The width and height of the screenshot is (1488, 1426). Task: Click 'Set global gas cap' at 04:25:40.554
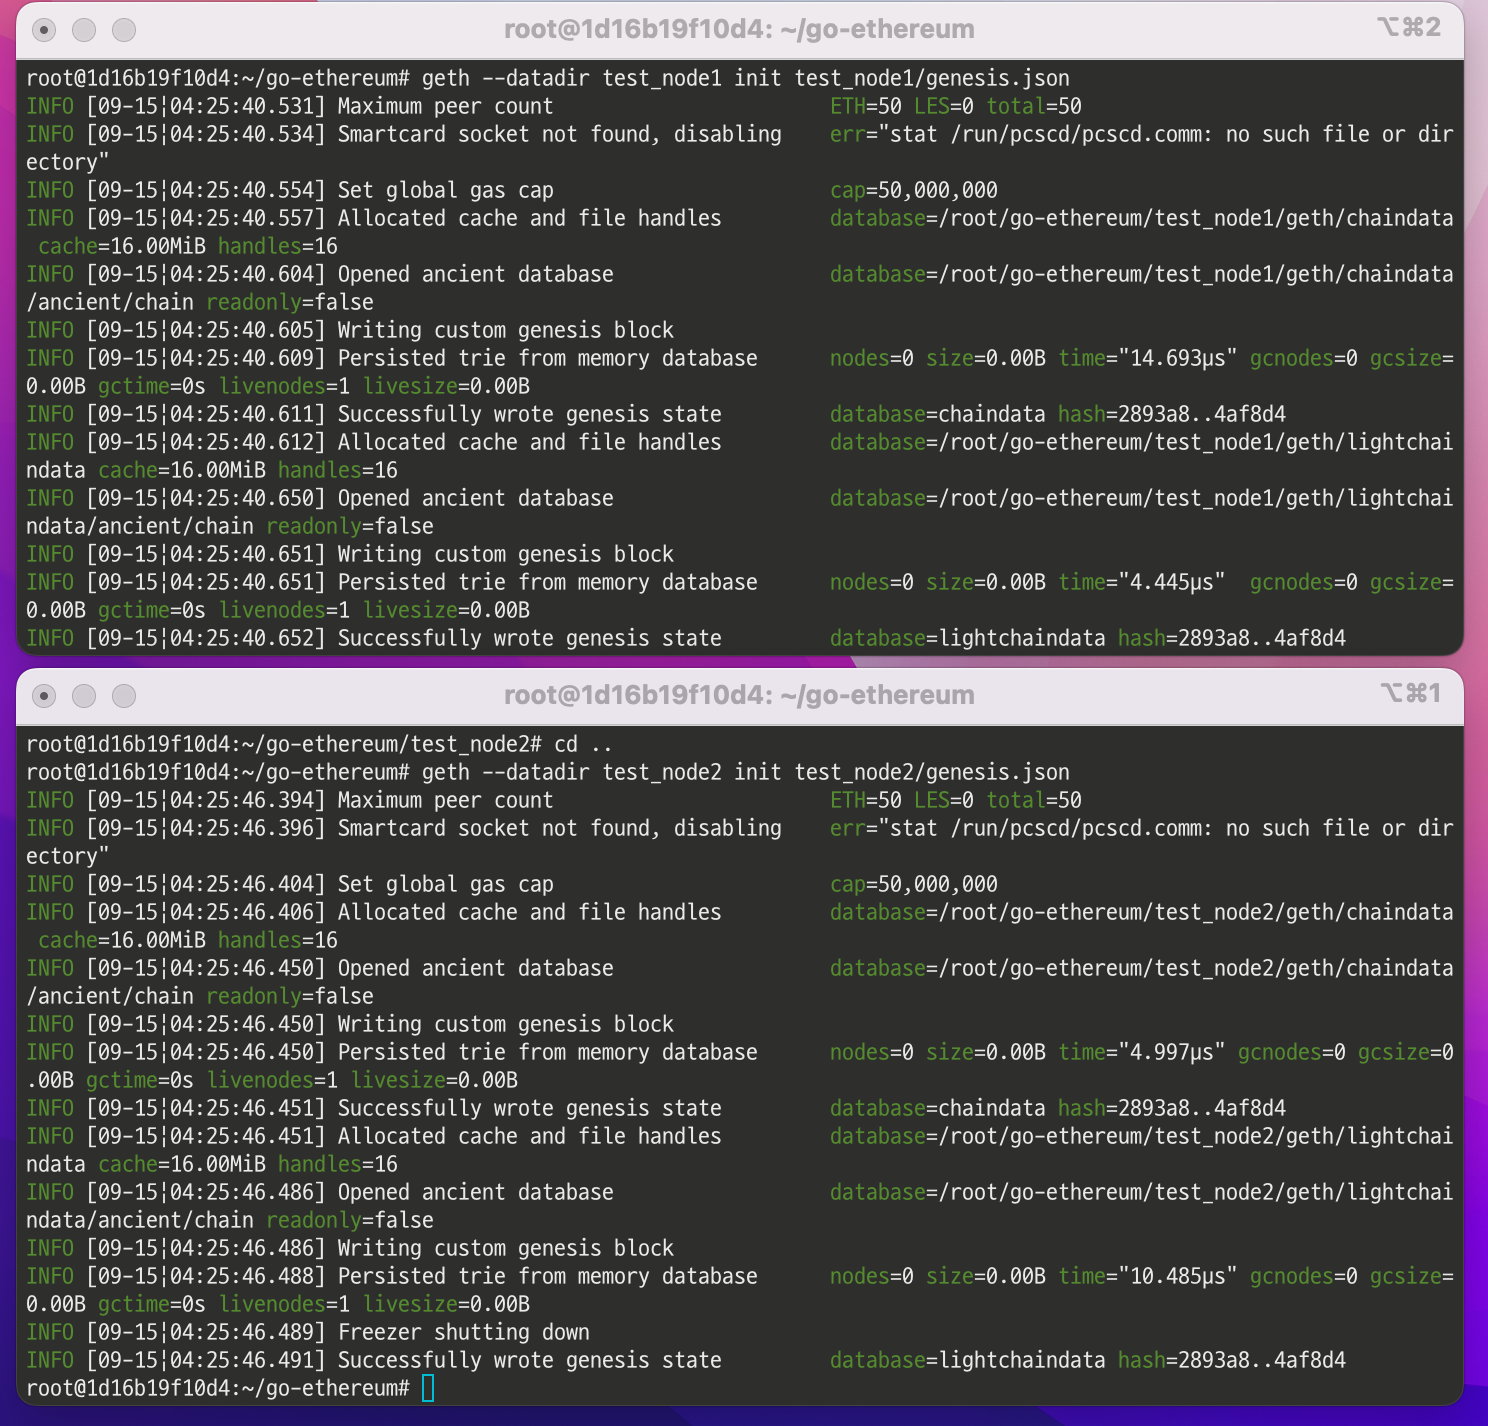click(x=445, y=190)
